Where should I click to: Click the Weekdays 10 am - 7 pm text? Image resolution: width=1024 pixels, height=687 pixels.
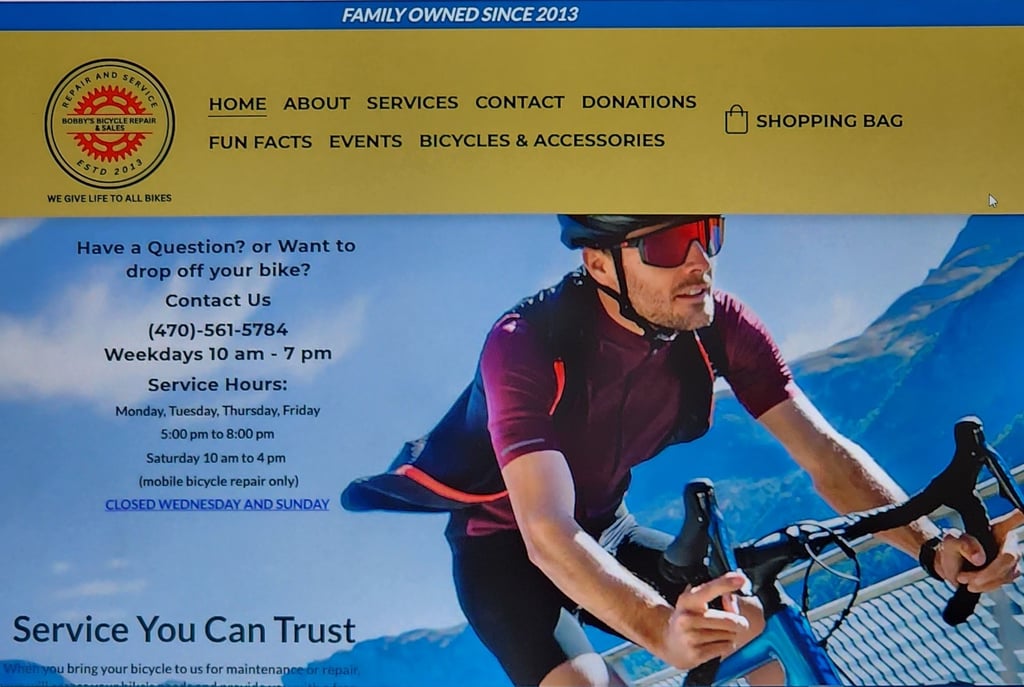217,354
